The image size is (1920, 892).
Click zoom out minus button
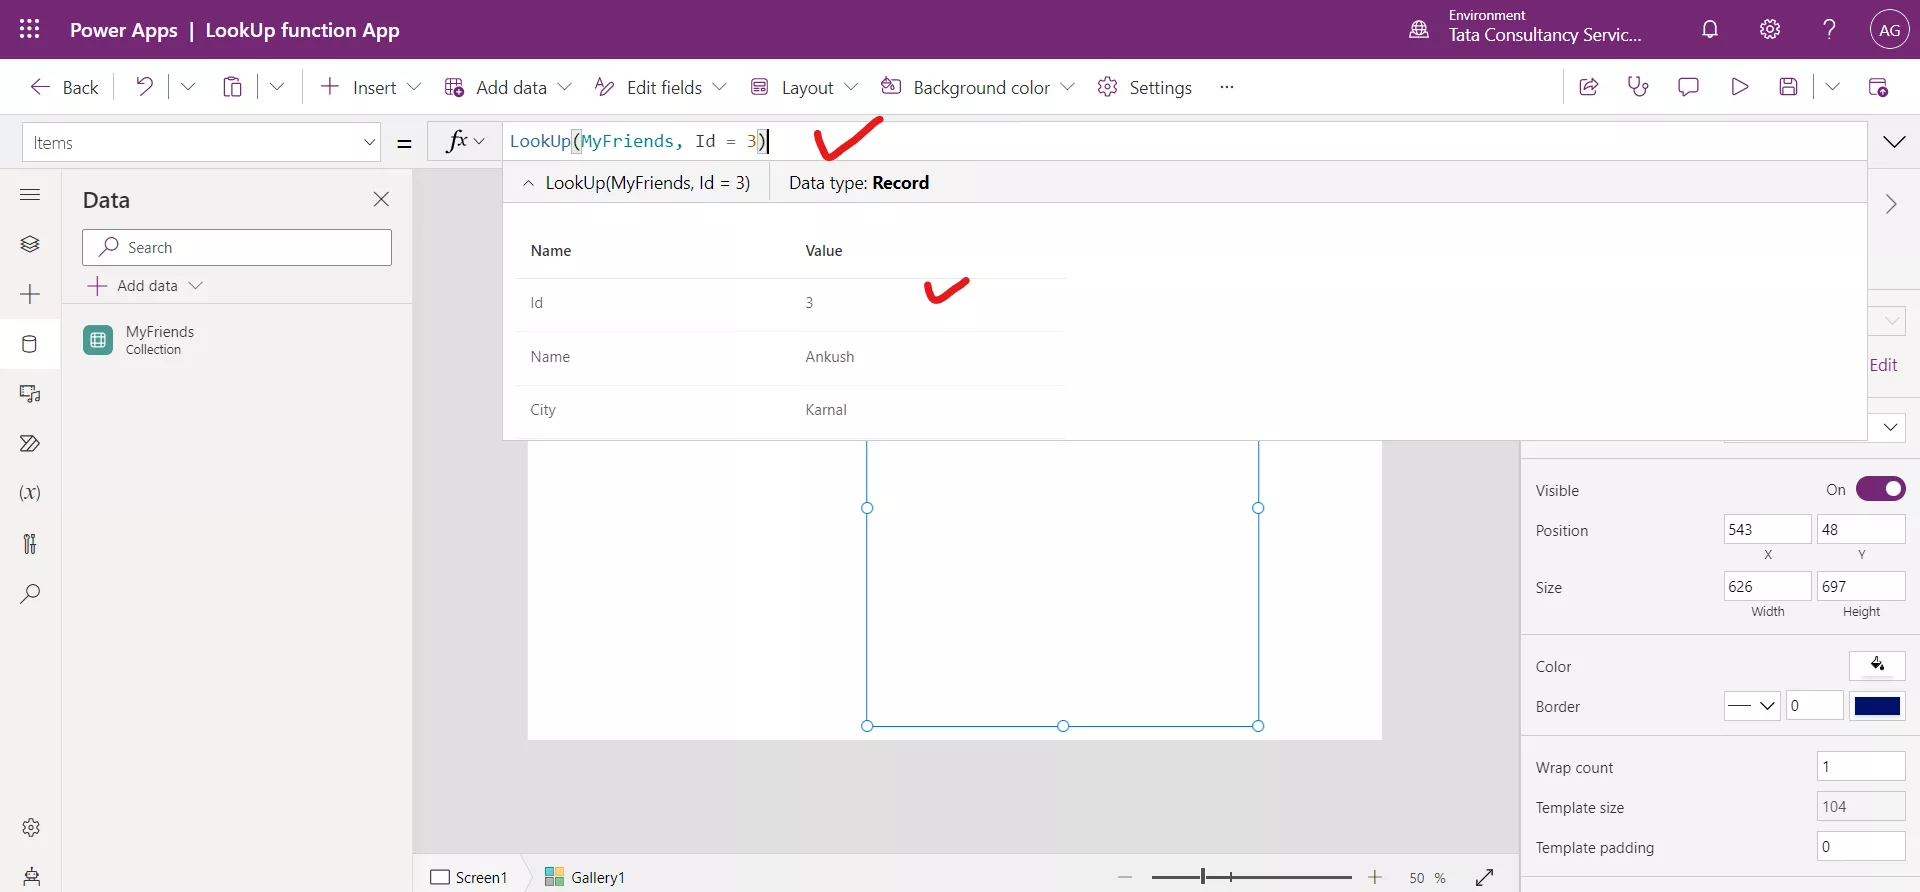pyautogui.click(x=1125, y=877)
